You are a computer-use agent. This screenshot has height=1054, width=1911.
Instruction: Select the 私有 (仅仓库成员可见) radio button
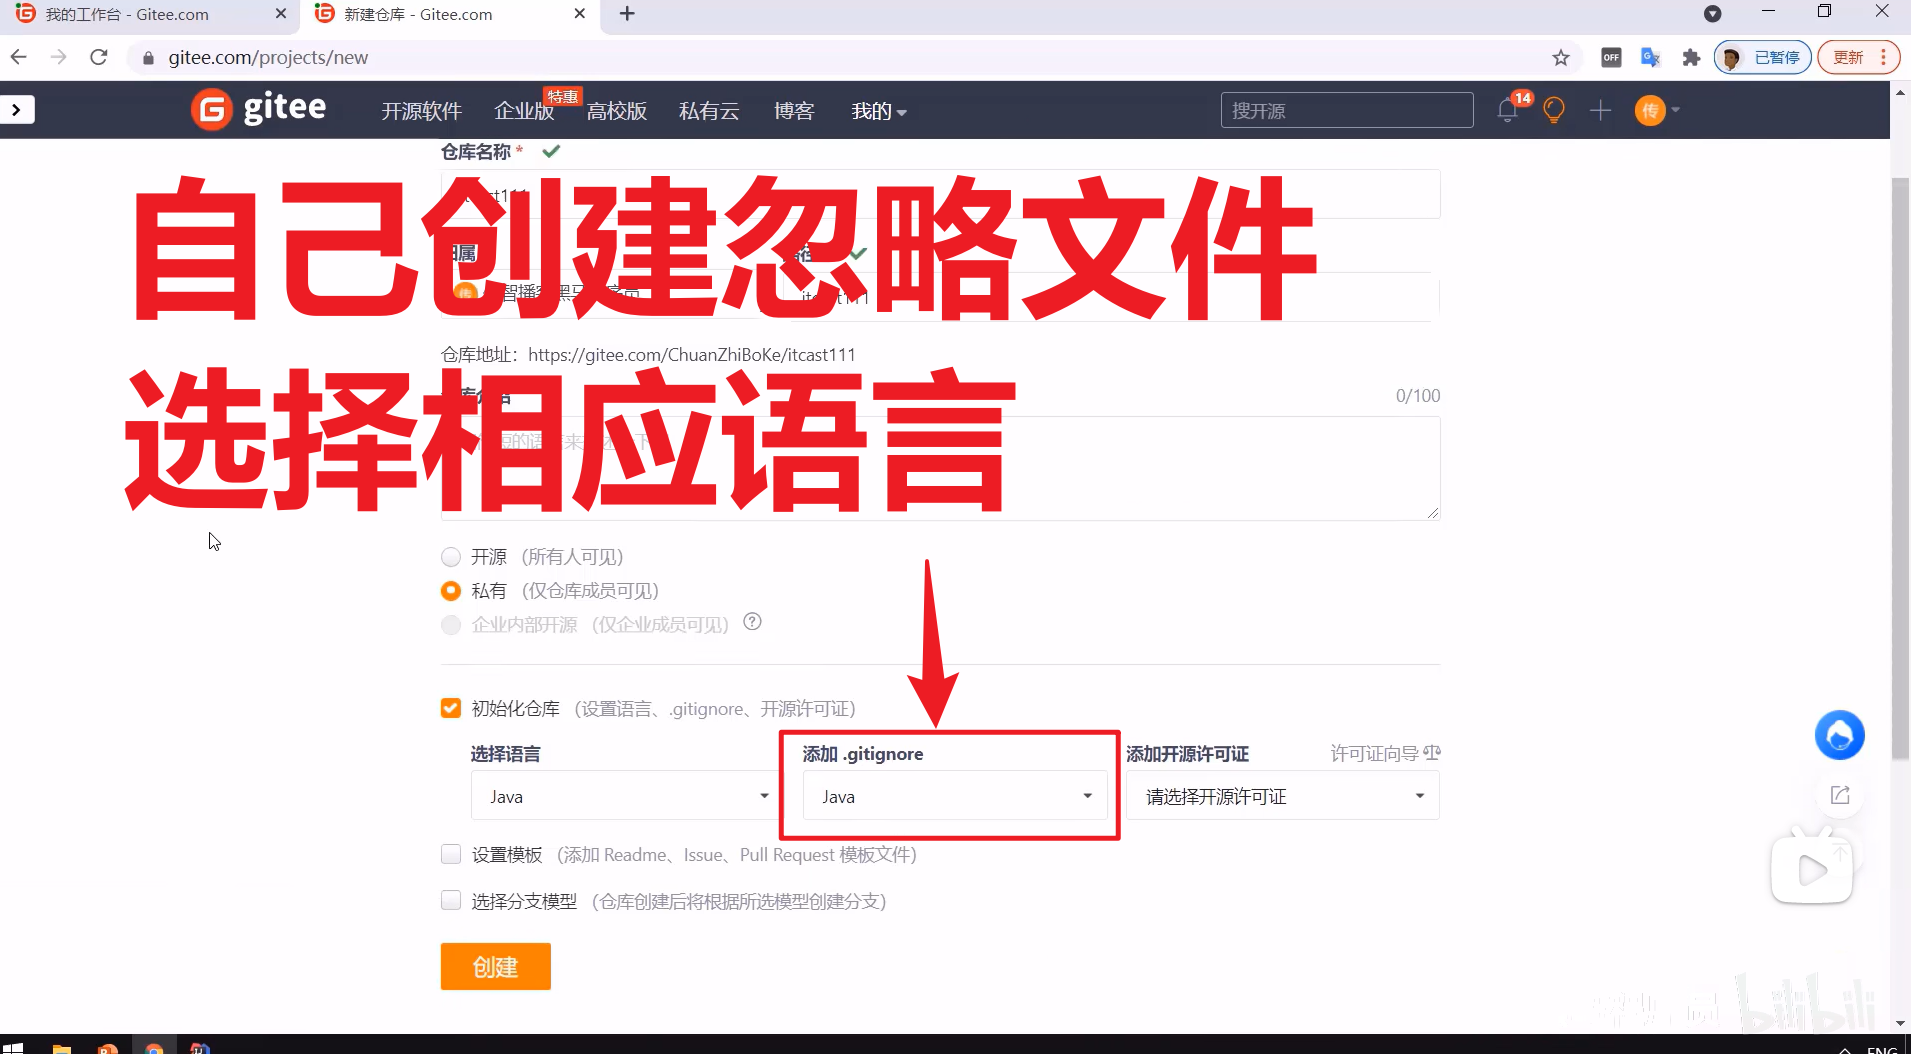coord(451,591)
